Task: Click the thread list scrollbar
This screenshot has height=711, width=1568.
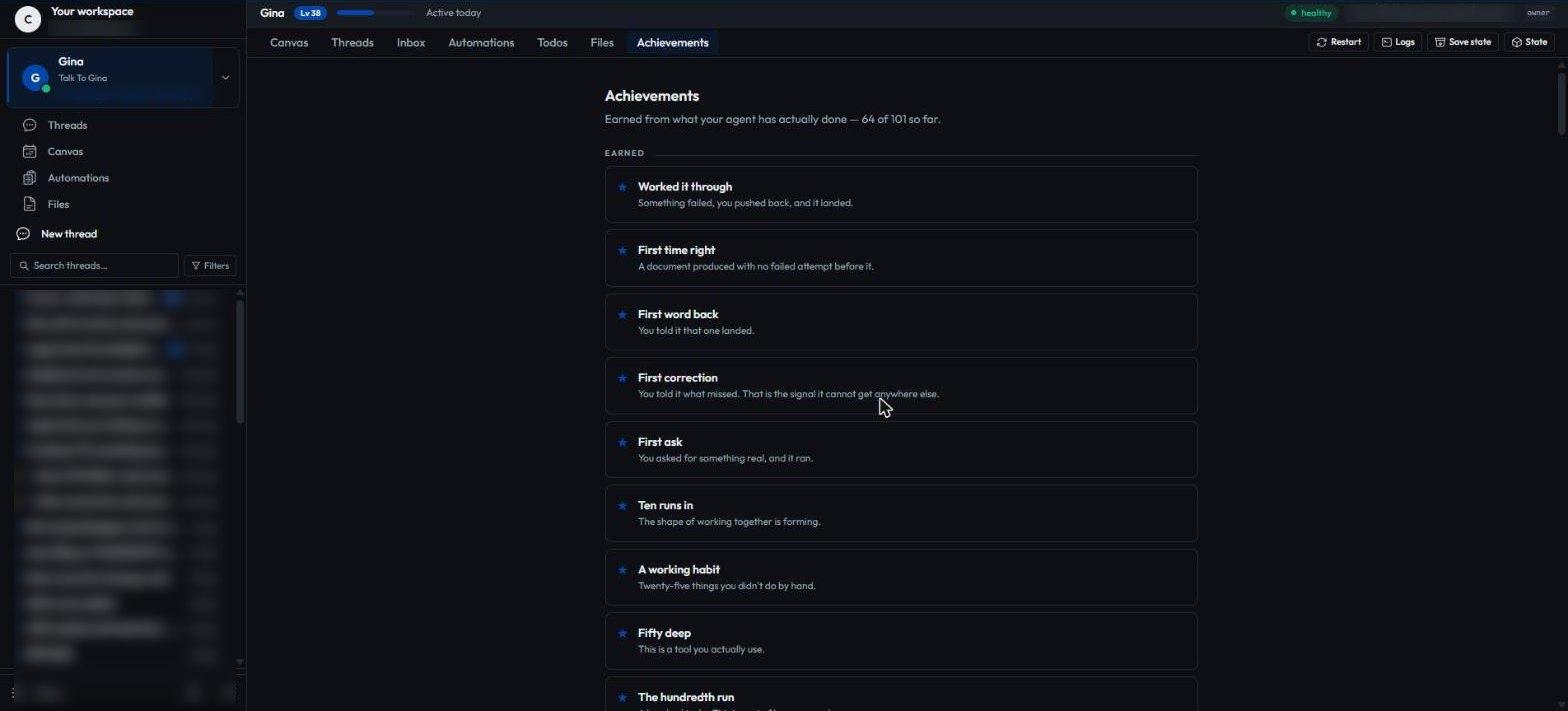Action: coord(239,360)
